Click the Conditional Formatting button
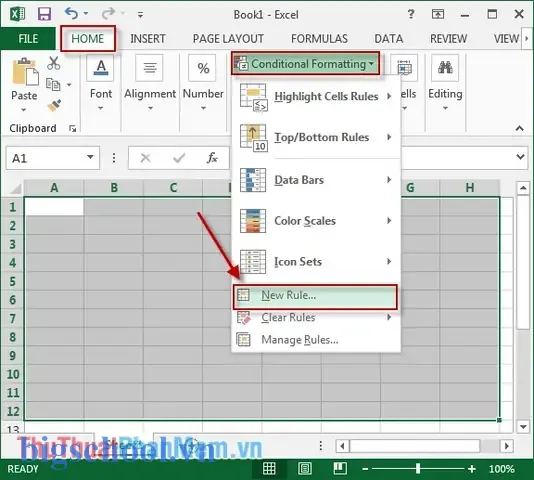 pyautogui.click(x=305, y=64)
